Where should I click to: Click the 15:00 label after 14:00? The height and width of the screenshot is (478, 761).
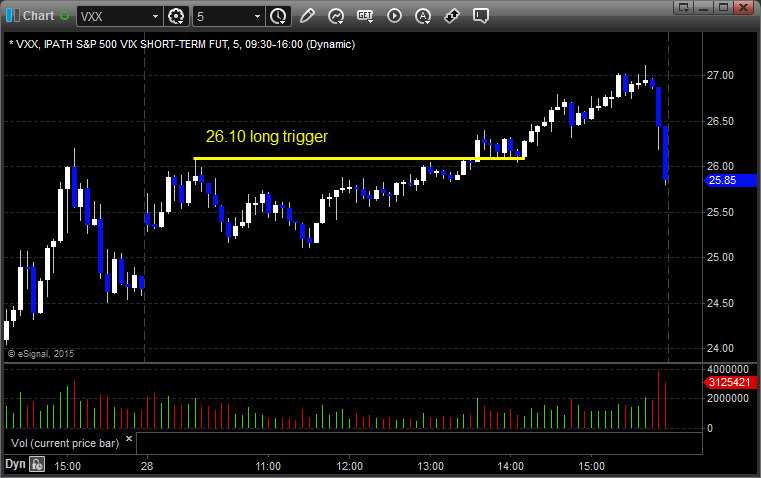point(592,466)
